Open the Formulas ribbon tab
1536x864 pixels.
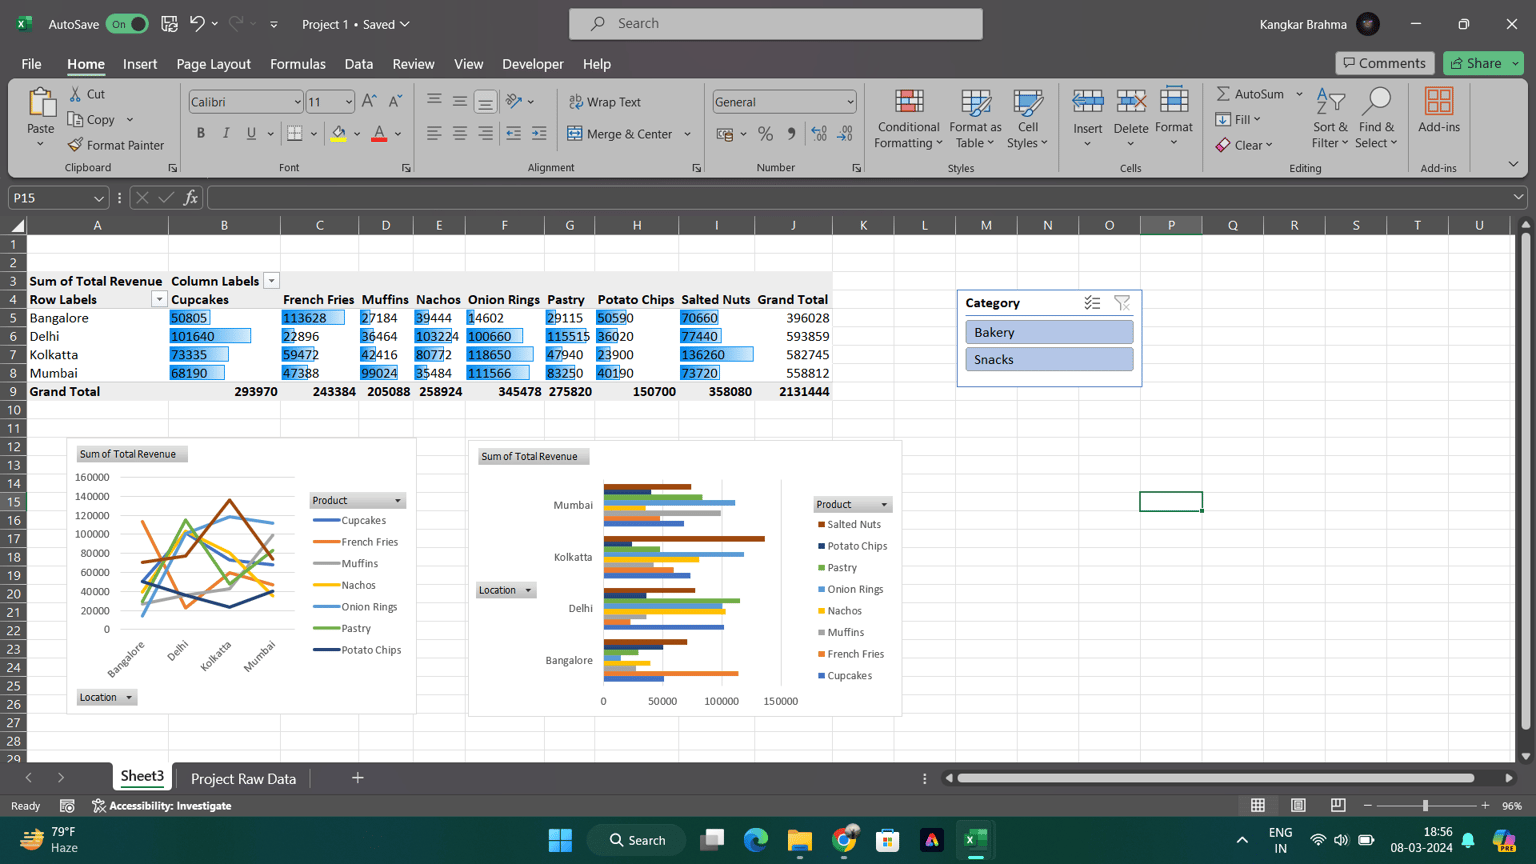(x=297, y=64)
